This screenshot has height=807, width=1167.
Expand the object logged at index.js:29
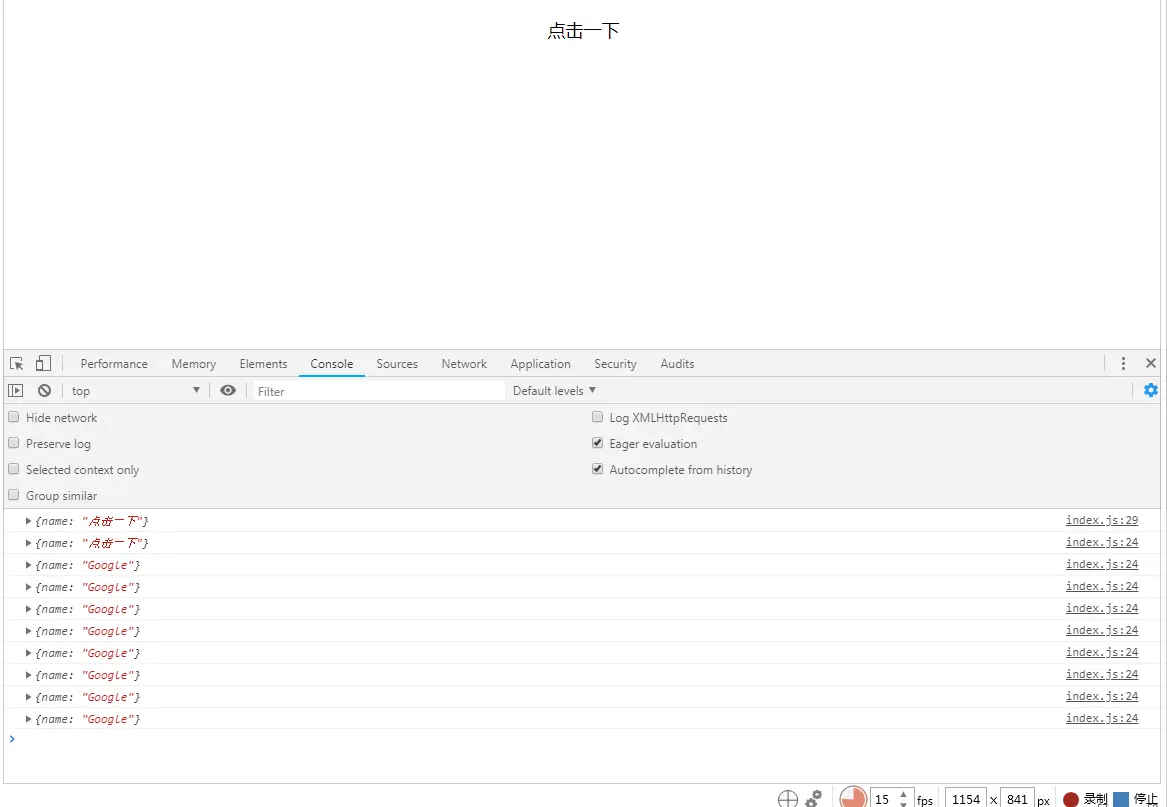point(28,520)
